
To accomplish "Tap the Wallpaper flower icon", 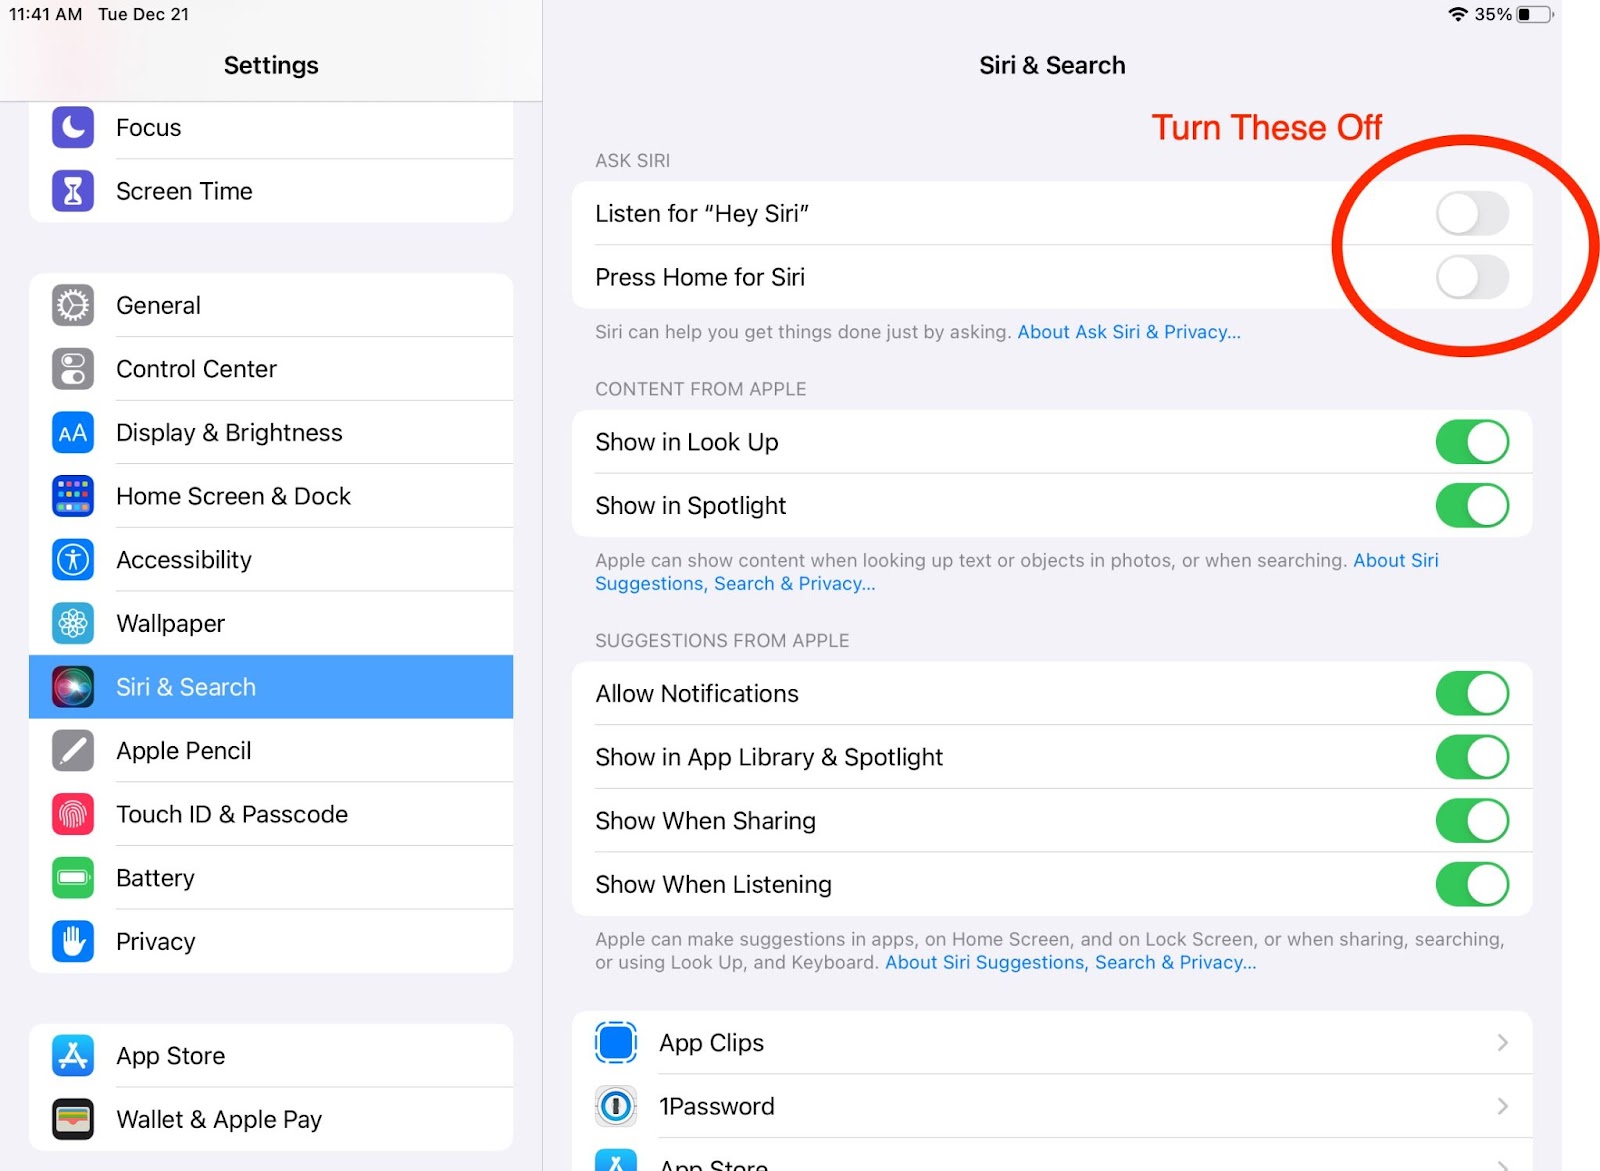I will (x=73, y=624).
